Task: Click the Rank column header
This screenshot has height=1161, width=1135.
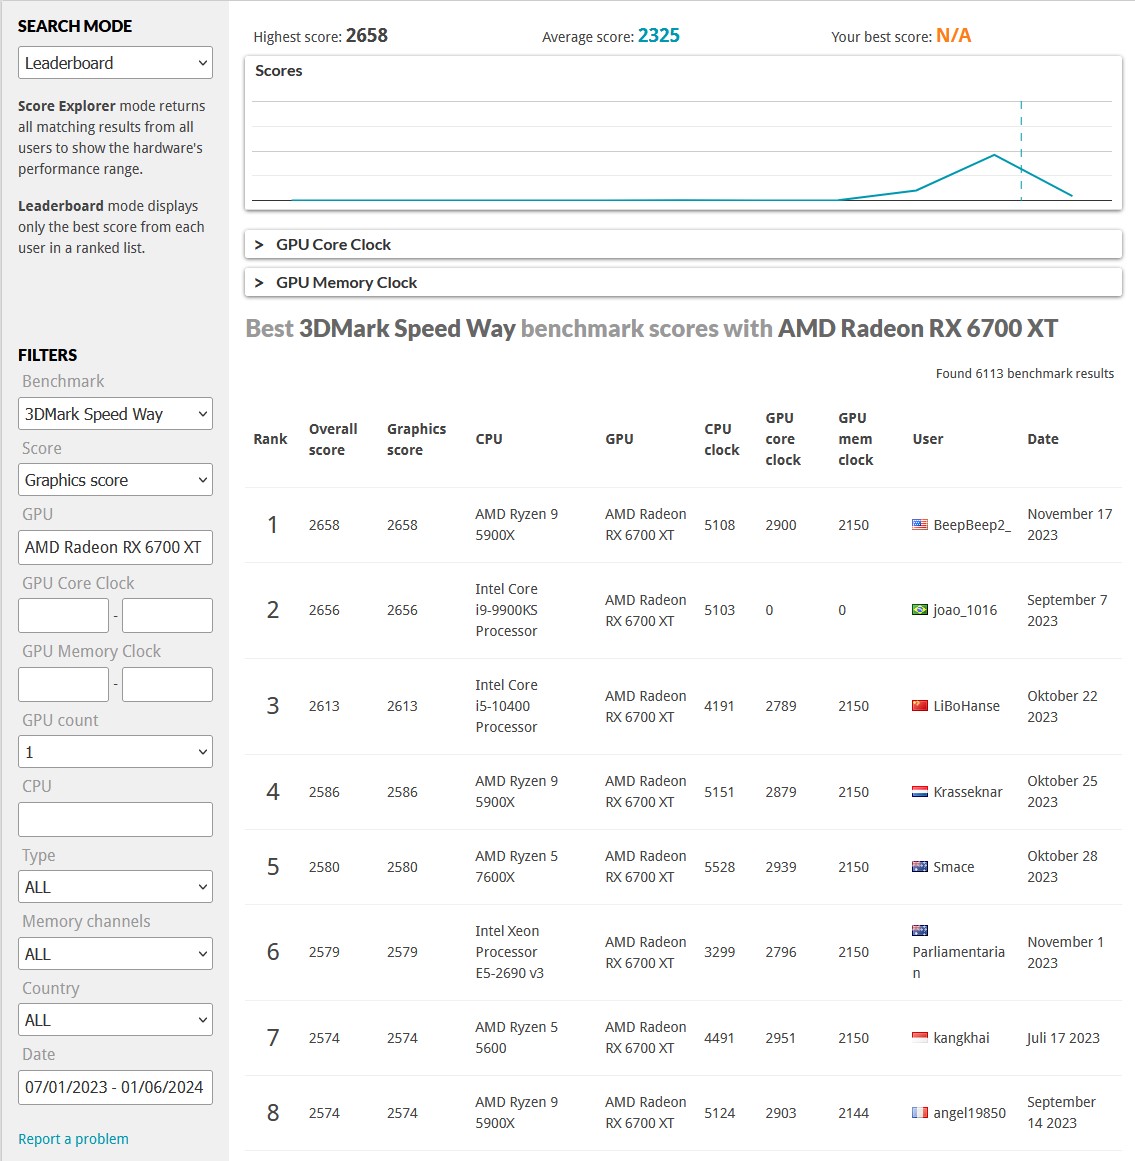Action: [270, 439]
